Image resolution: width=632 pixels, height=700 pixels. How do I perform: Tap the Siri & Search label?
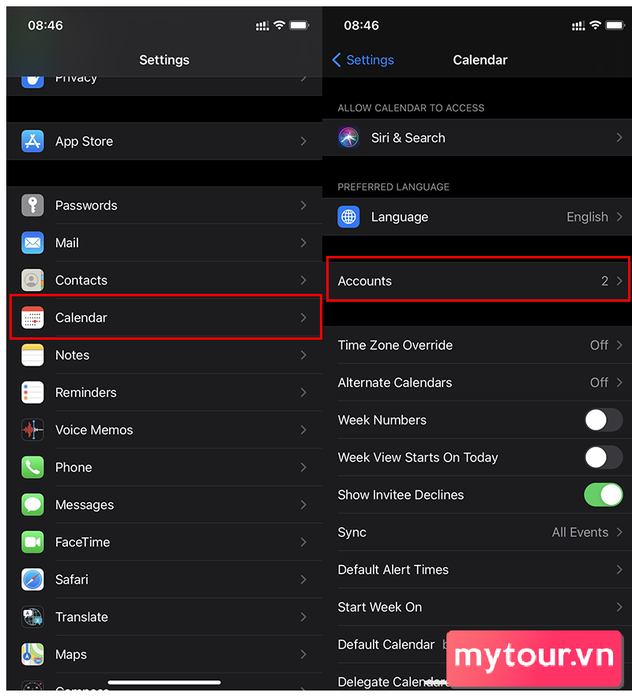[408, 138]
